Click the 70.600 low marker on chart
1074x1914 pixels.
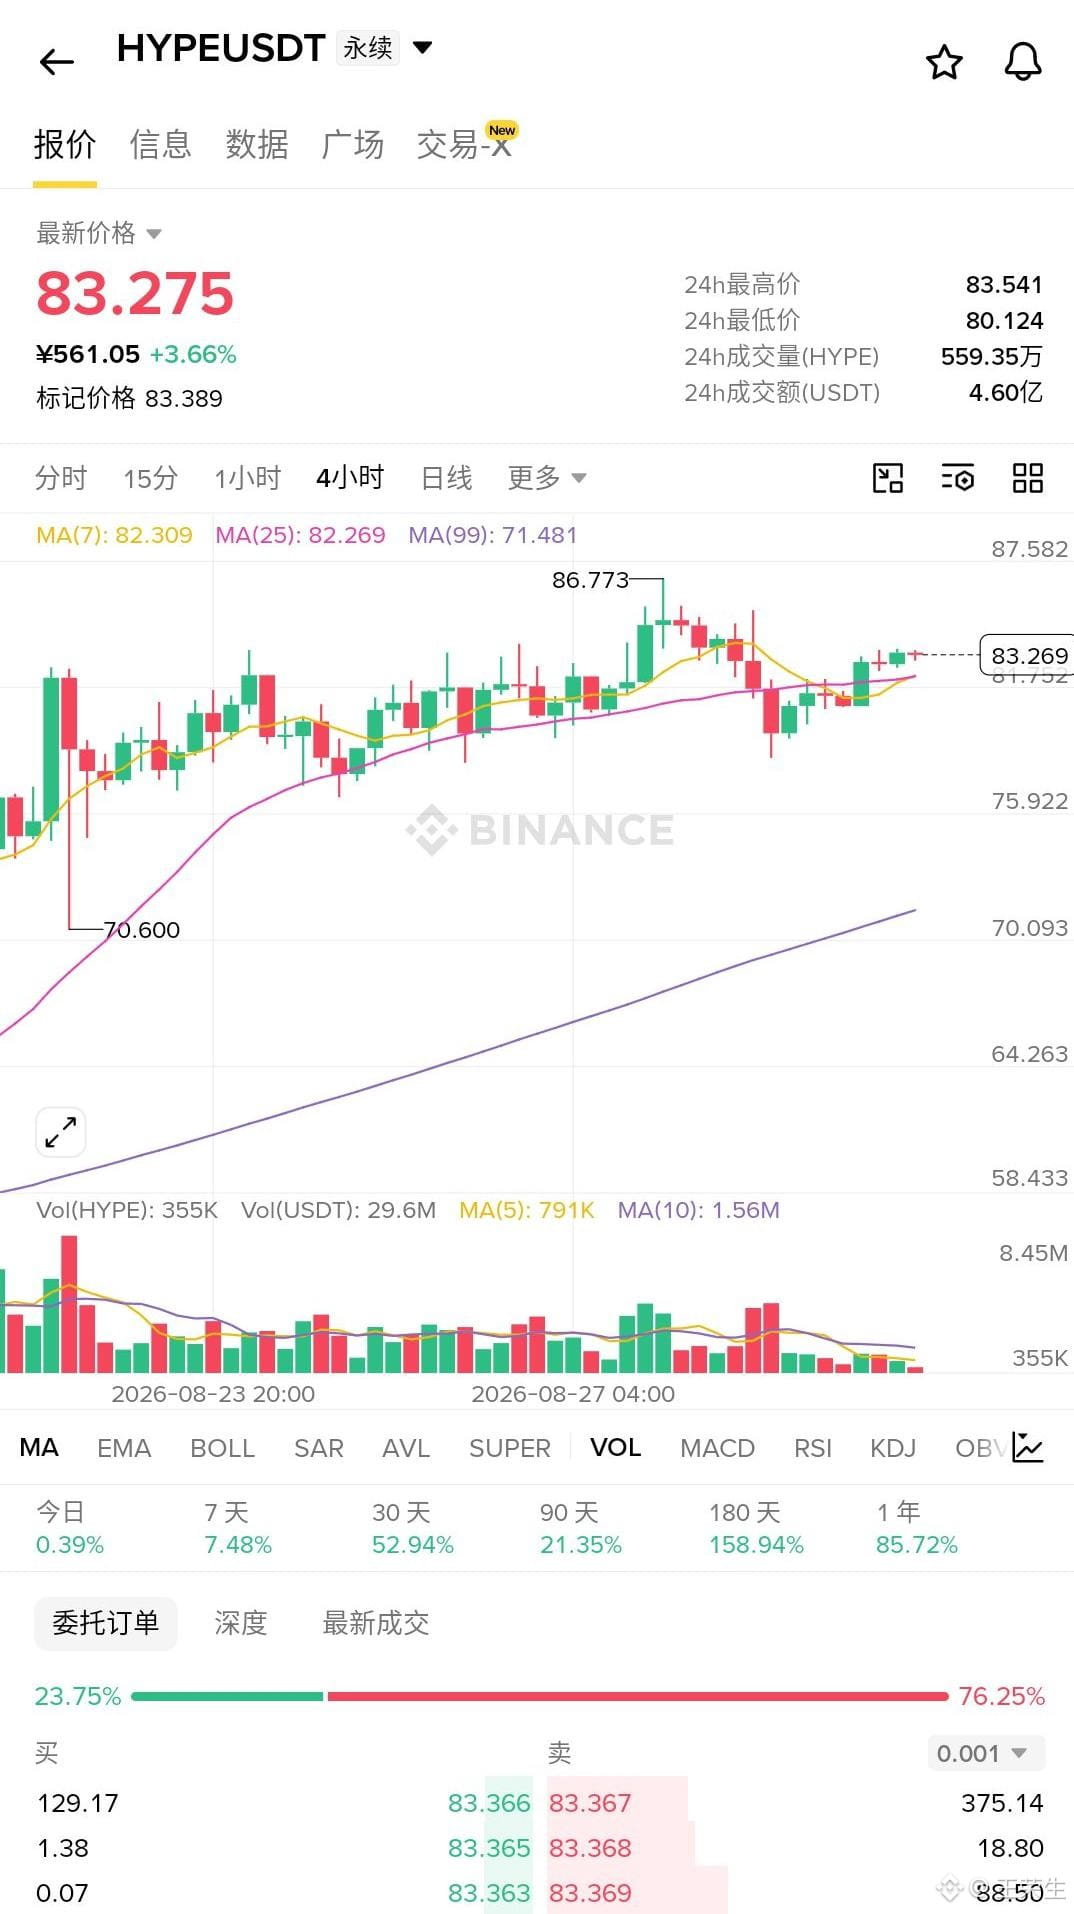[142, 930]
